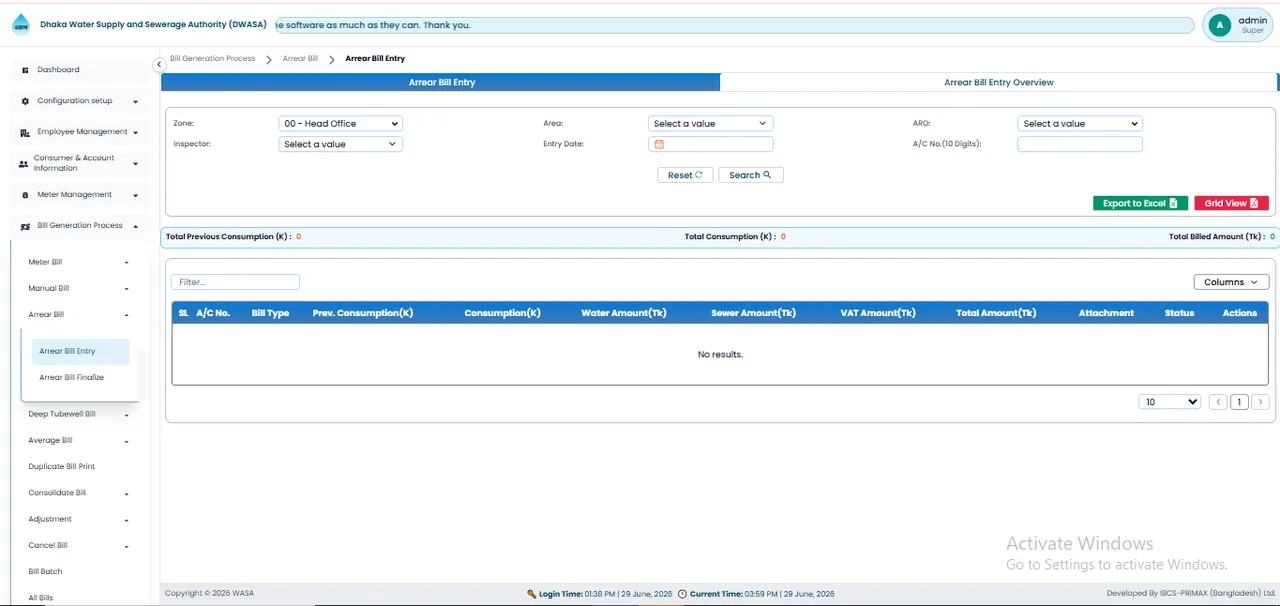Image resolution: width=1280 pixels, height=606 pixels.
Task: Expand the Adjustment submenu
Action: pos(126,520)
